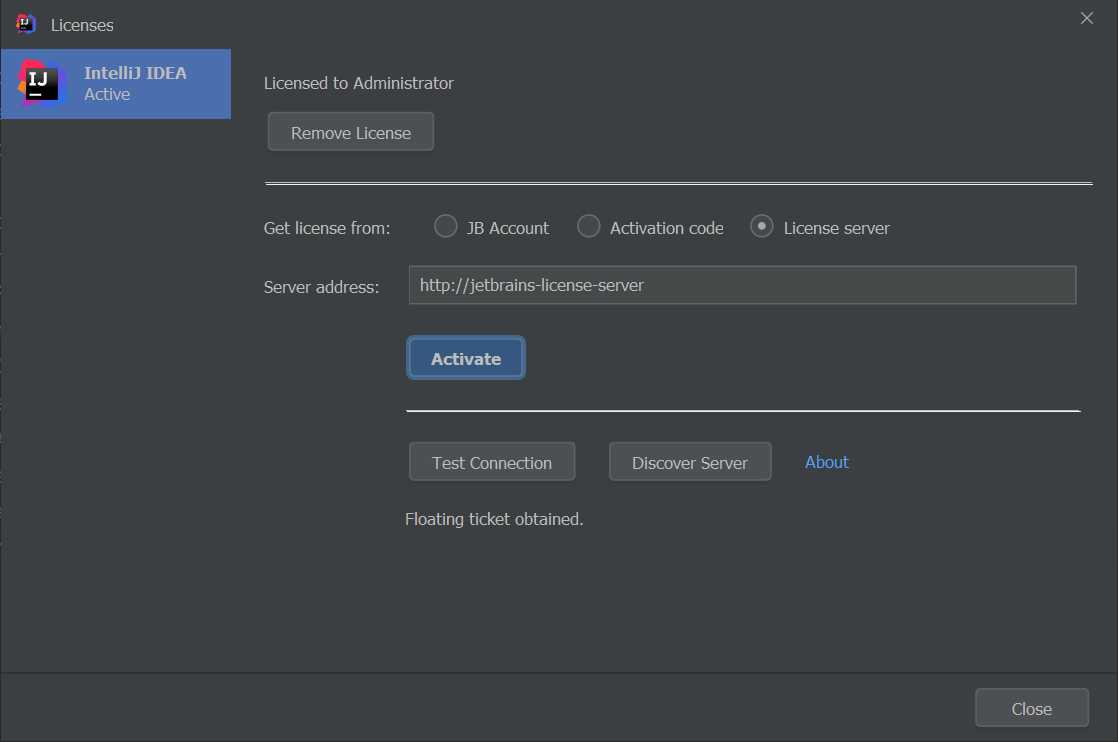This screenshot has width=1118, height=742.
Task: Click the Get license from label
Action: [327, 228]
